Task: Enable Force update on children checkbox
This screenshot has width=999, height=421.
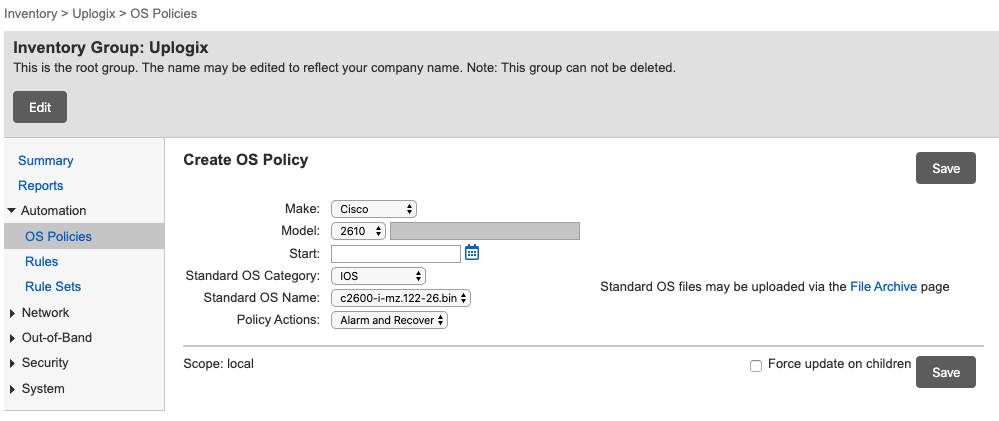Action: point(756,366)
